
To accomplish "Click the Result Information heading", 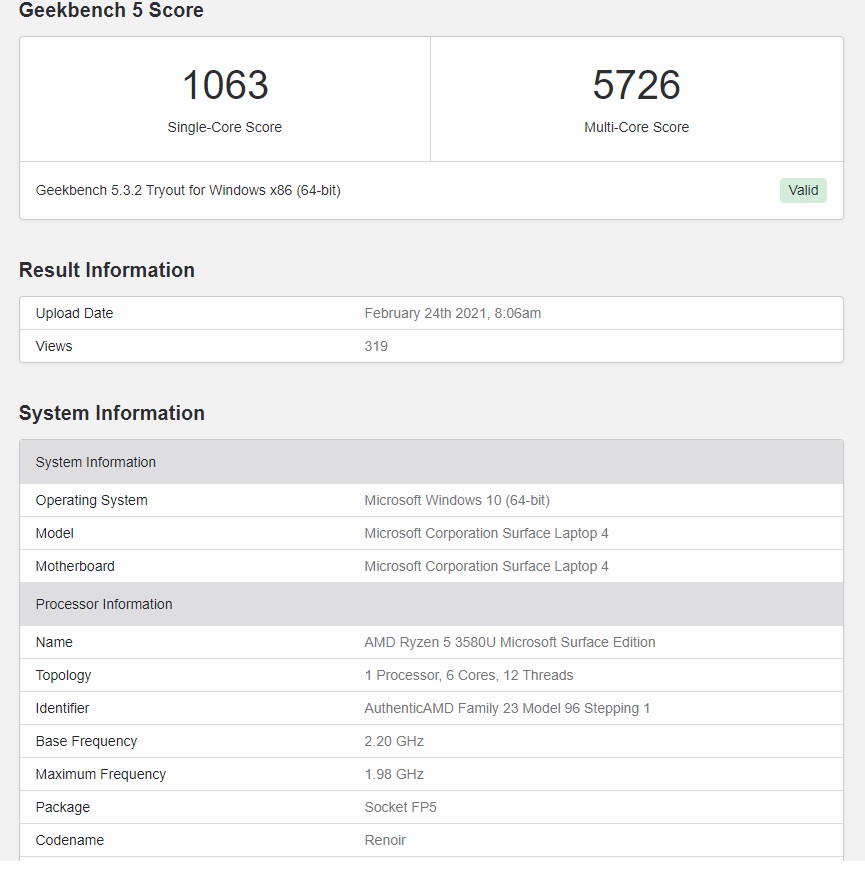I will (x=107, y=270).
